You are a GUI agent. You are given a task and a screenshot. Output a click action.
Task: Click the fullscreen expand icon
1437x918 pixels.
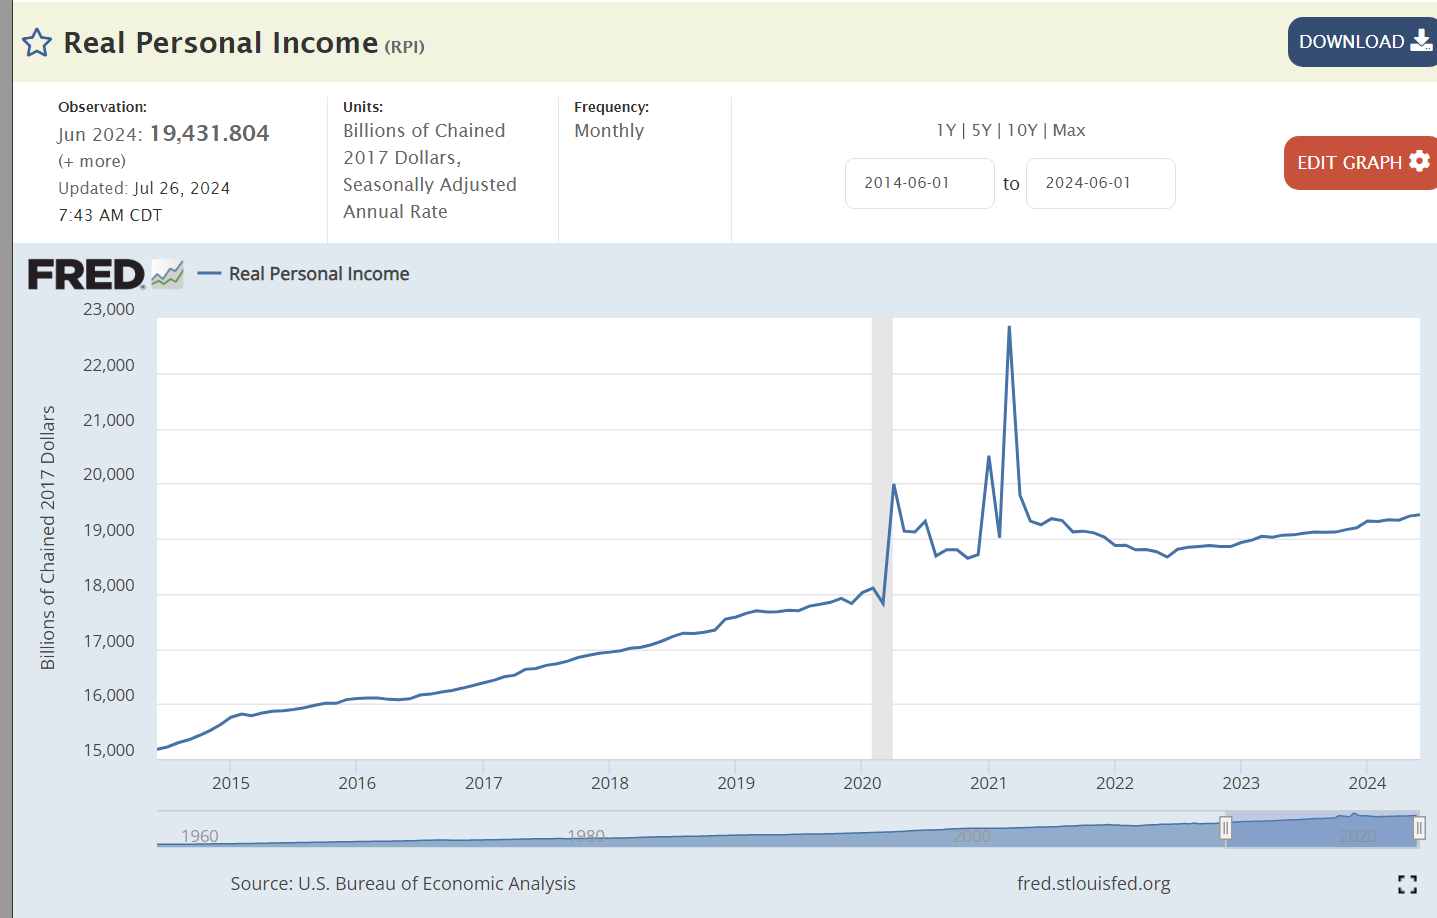coord(1407,884)
